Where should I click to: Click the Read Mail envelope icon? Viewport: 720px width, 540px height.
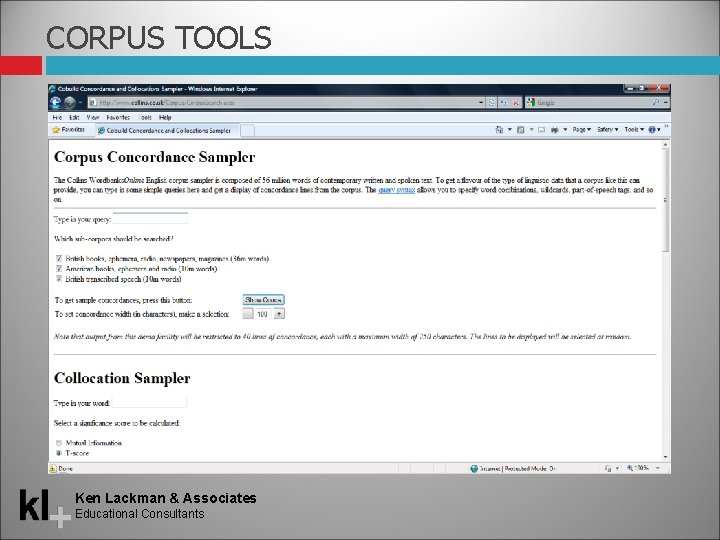[x=541, y=130]
